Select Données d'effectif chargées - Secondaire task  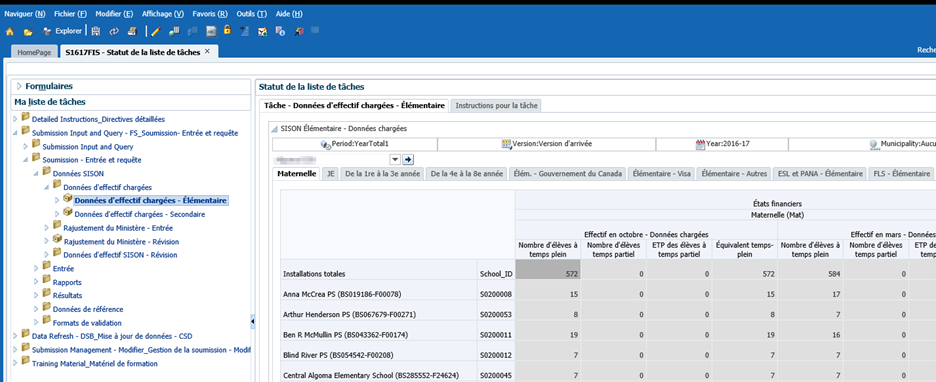(x=140, y=214)
